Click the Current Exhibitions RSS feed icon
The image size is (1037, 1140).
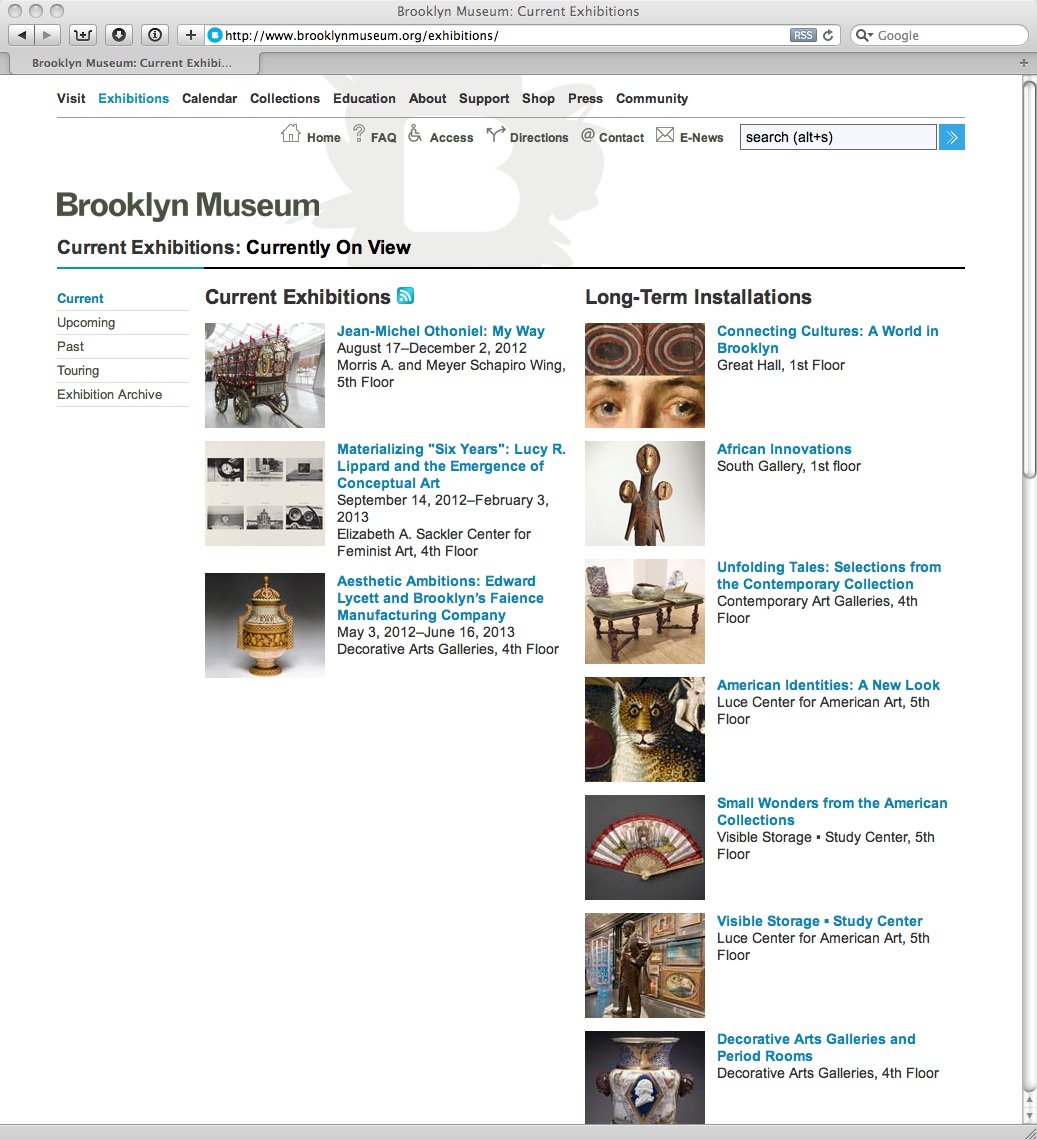click(406, 295)
